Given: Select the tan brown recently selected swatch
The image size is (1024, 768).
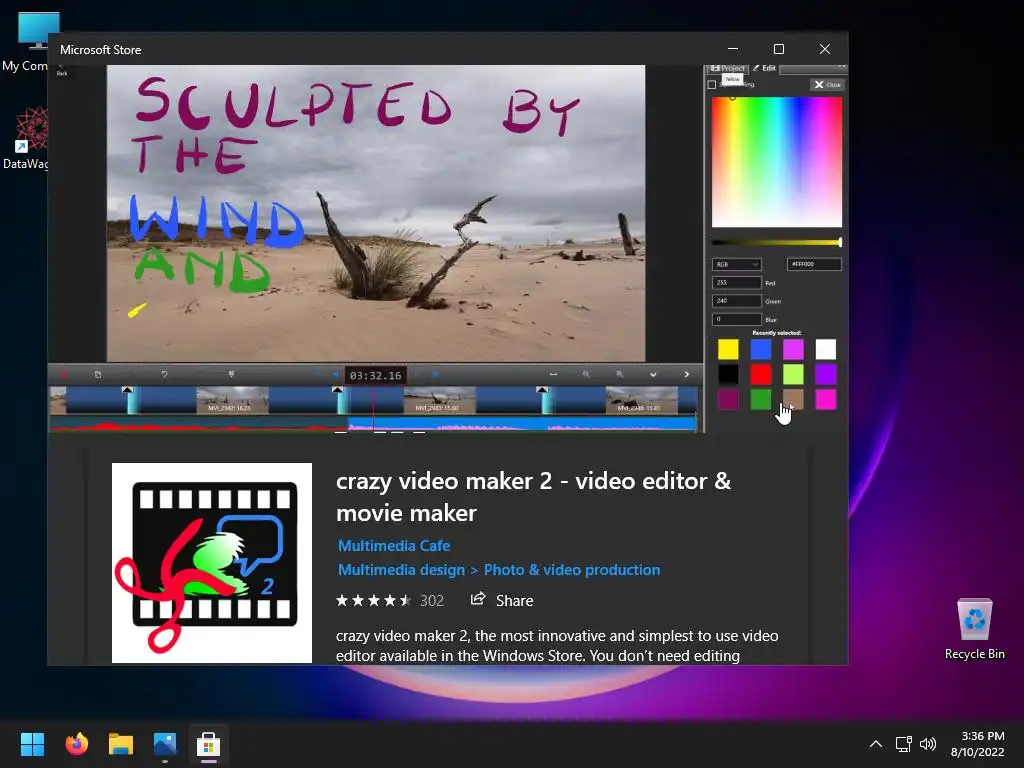Looking at the screenshot, I should (793, 399).
